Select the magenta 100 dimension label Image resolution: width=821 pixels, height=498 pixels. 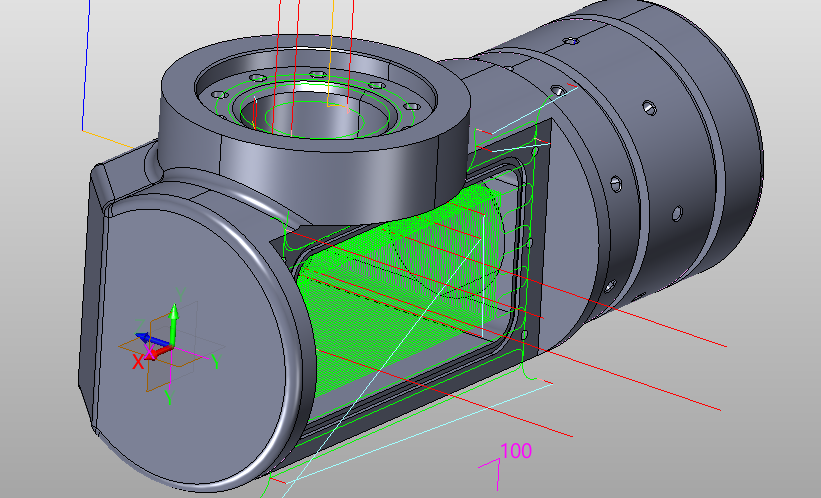(515, 451)
